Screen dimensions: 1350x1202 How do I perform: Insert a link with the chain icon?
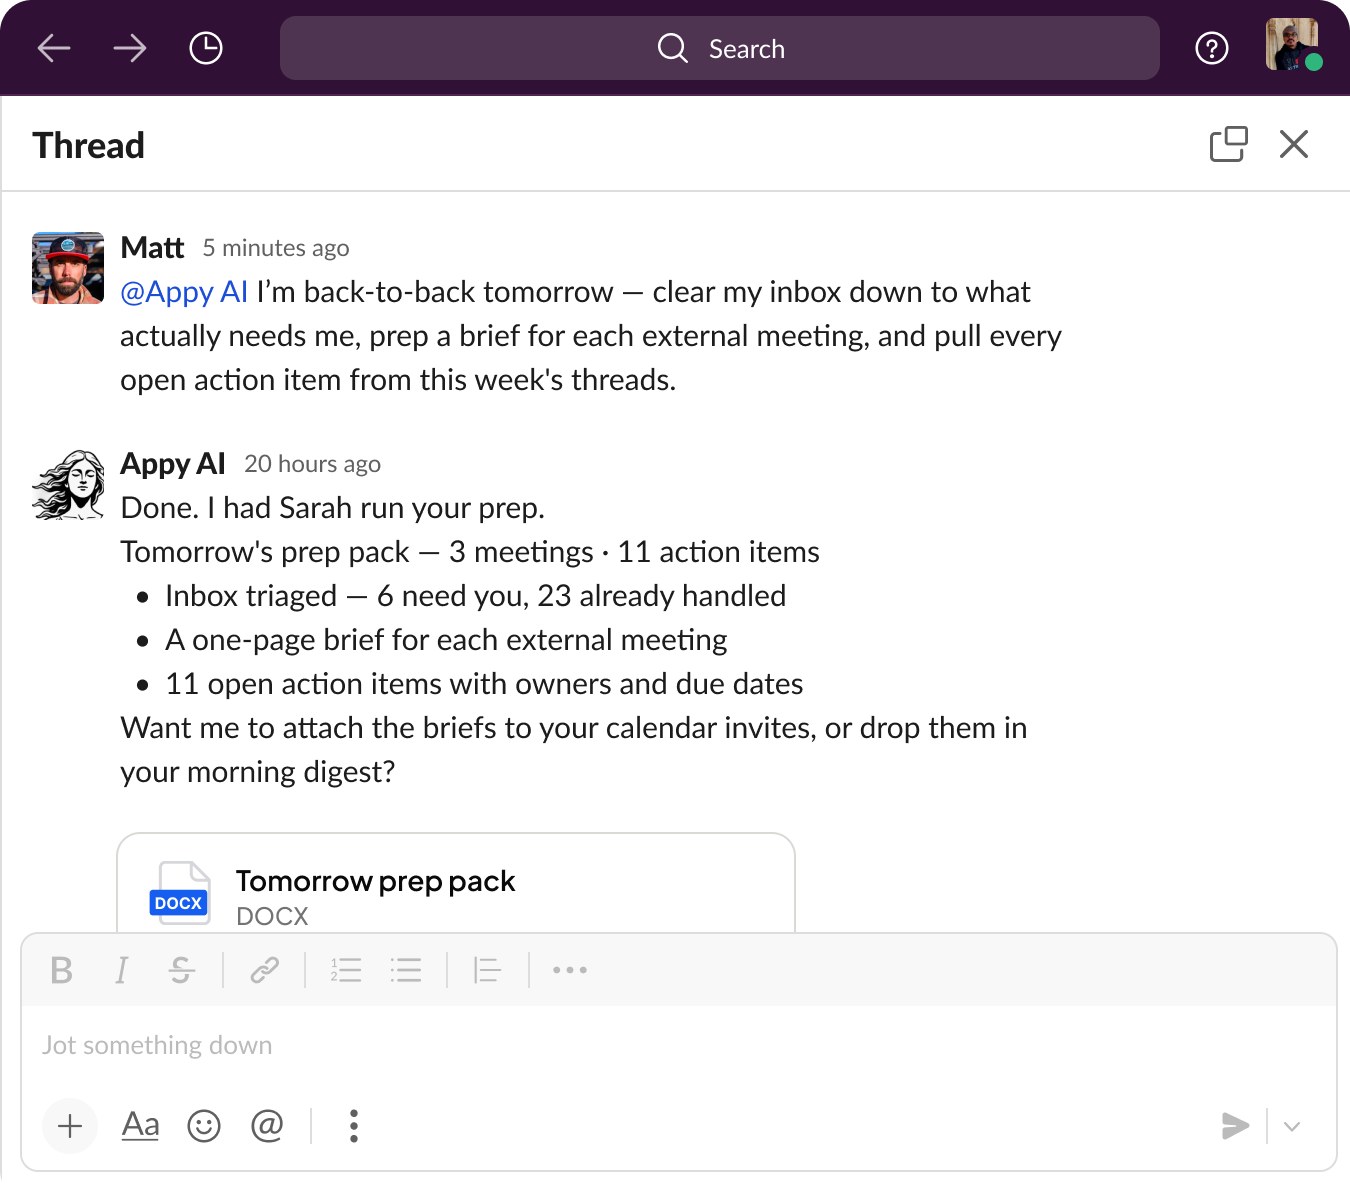pos(264,970)
